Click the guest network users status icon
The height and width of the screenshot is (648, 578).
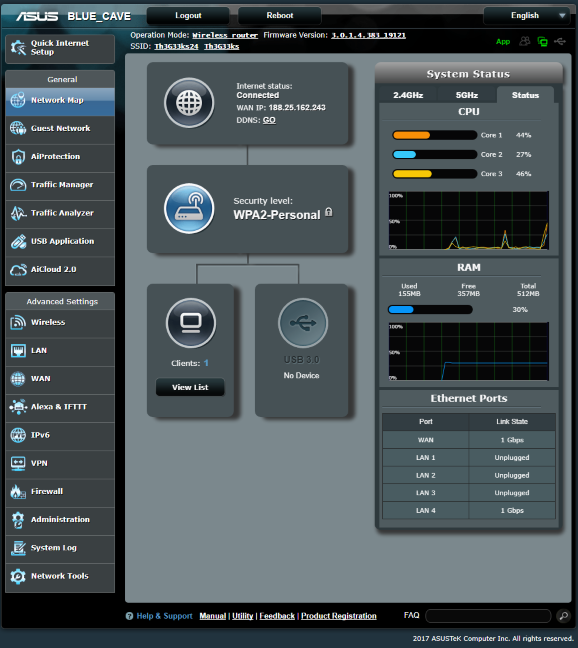pos(525,41)
